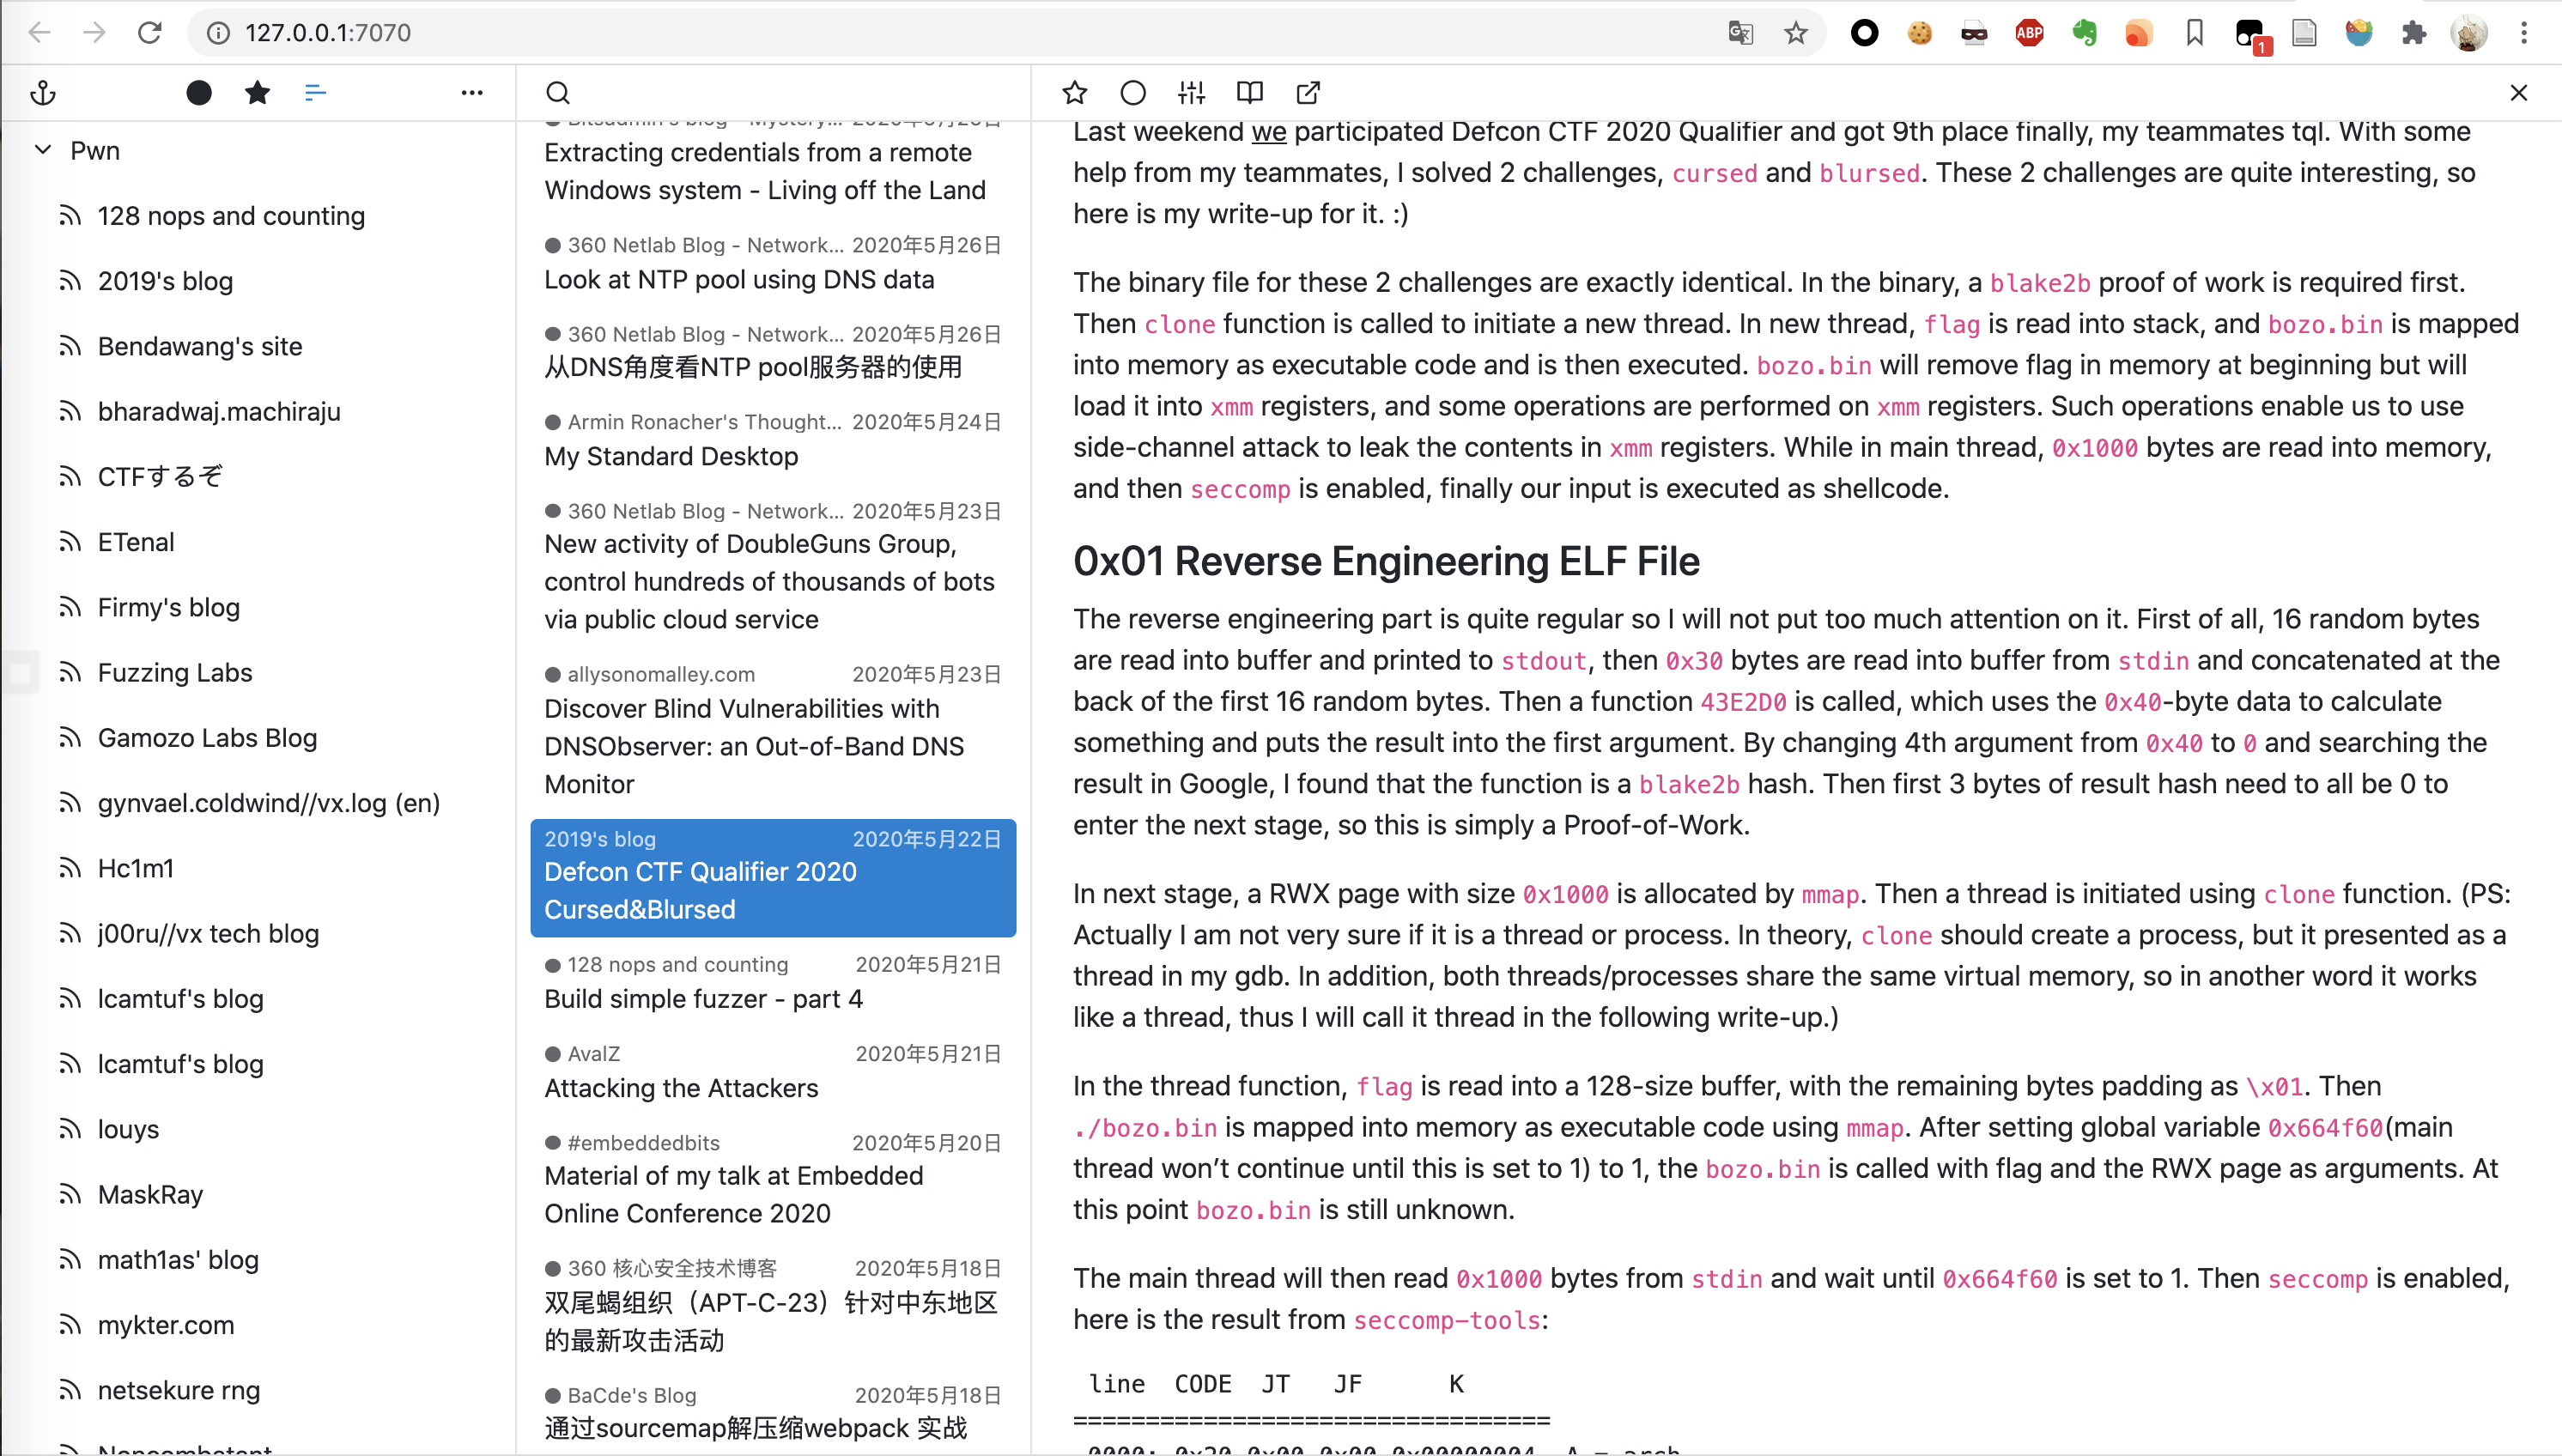Open 'My Standard Desktop' article
2562x1456 pixels.
coord(671,456)
